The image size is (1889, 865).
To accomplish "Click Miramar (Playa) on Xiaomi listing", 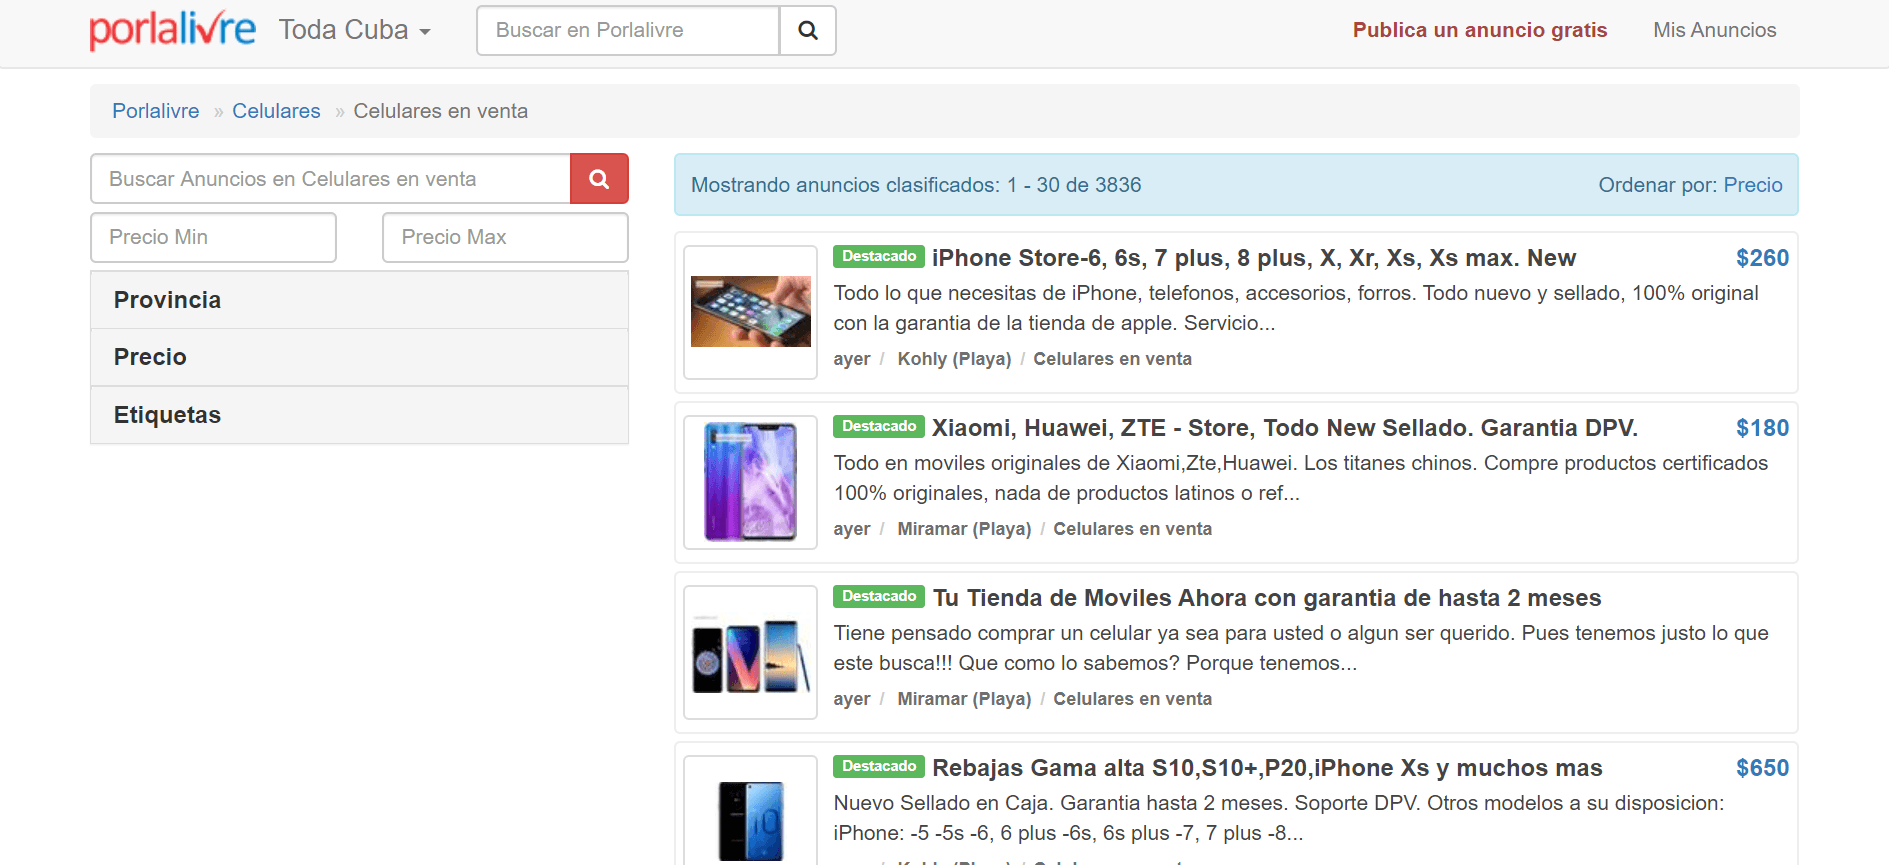I will pyautogui.click(x=964, y=529).
